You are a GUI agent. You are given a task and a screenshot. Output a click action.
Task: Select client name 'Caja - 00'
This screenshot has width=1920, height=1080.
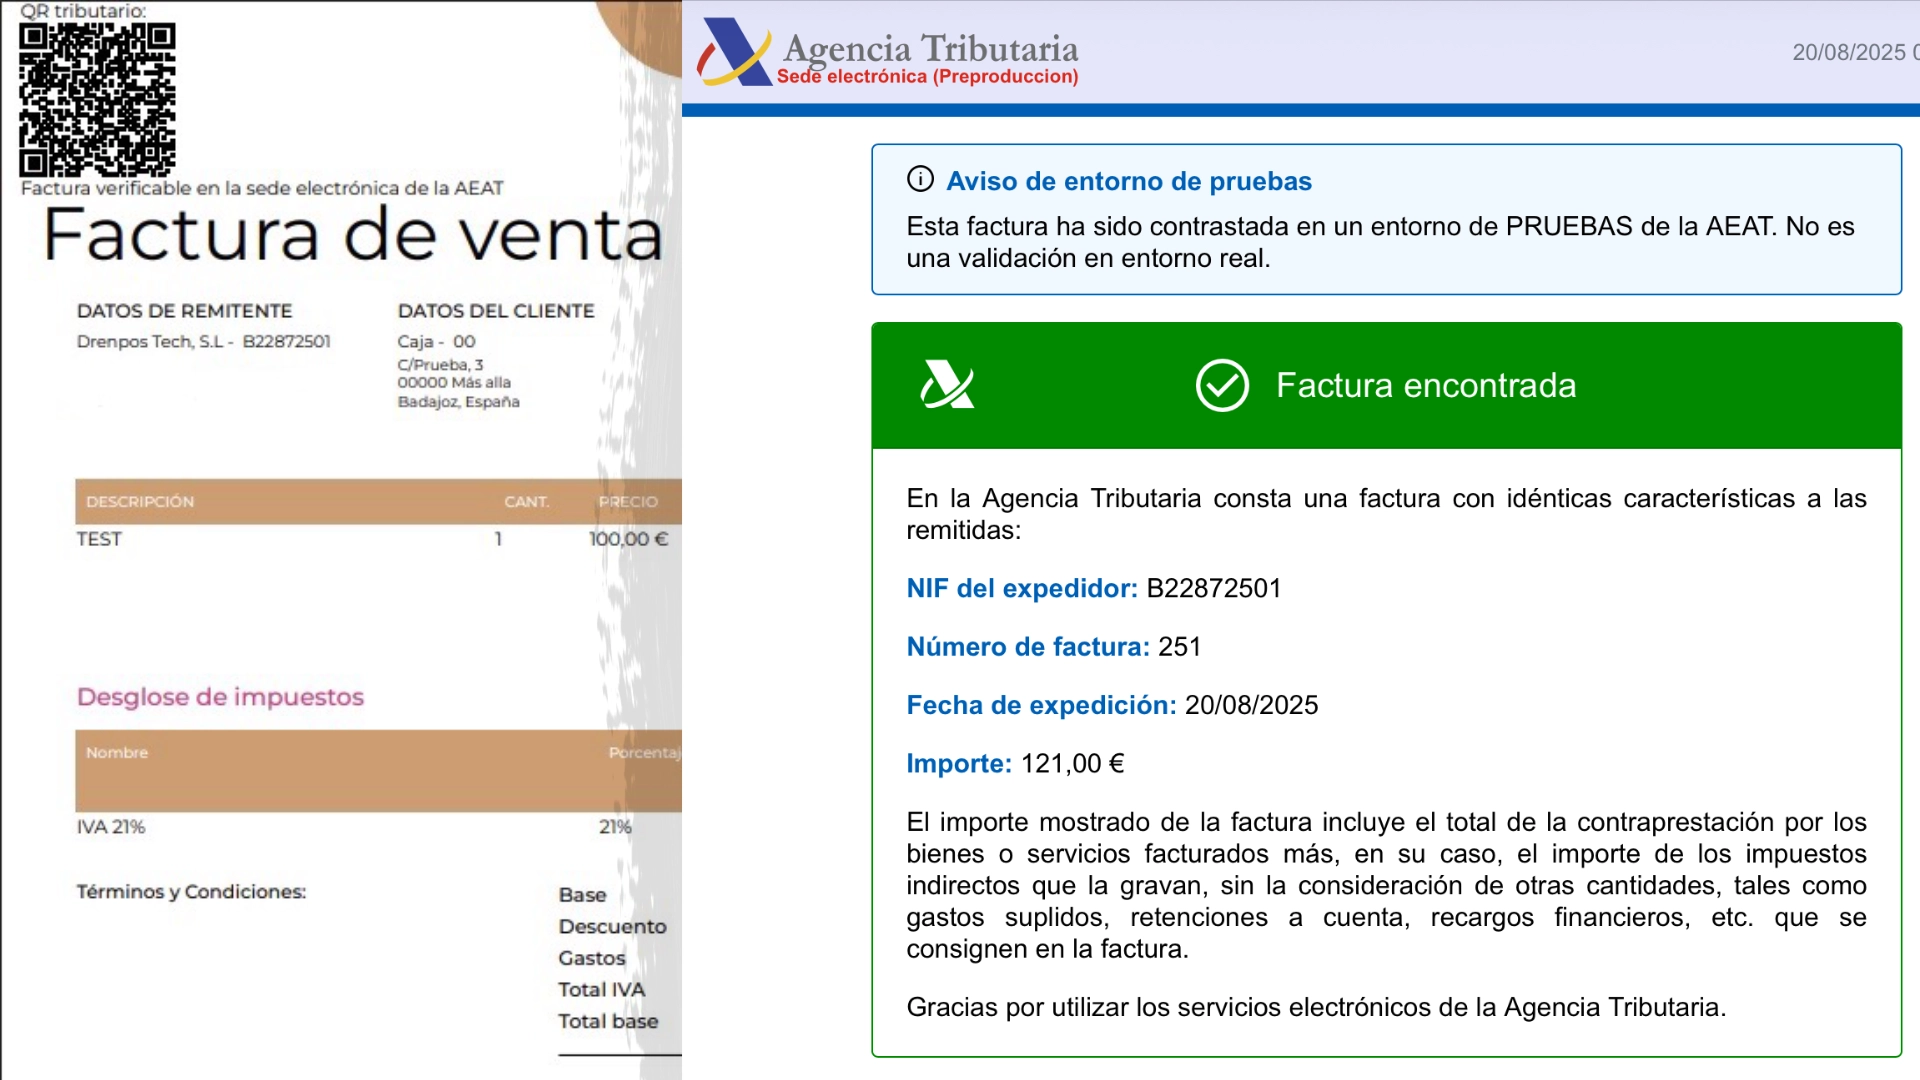coord(437,342)
